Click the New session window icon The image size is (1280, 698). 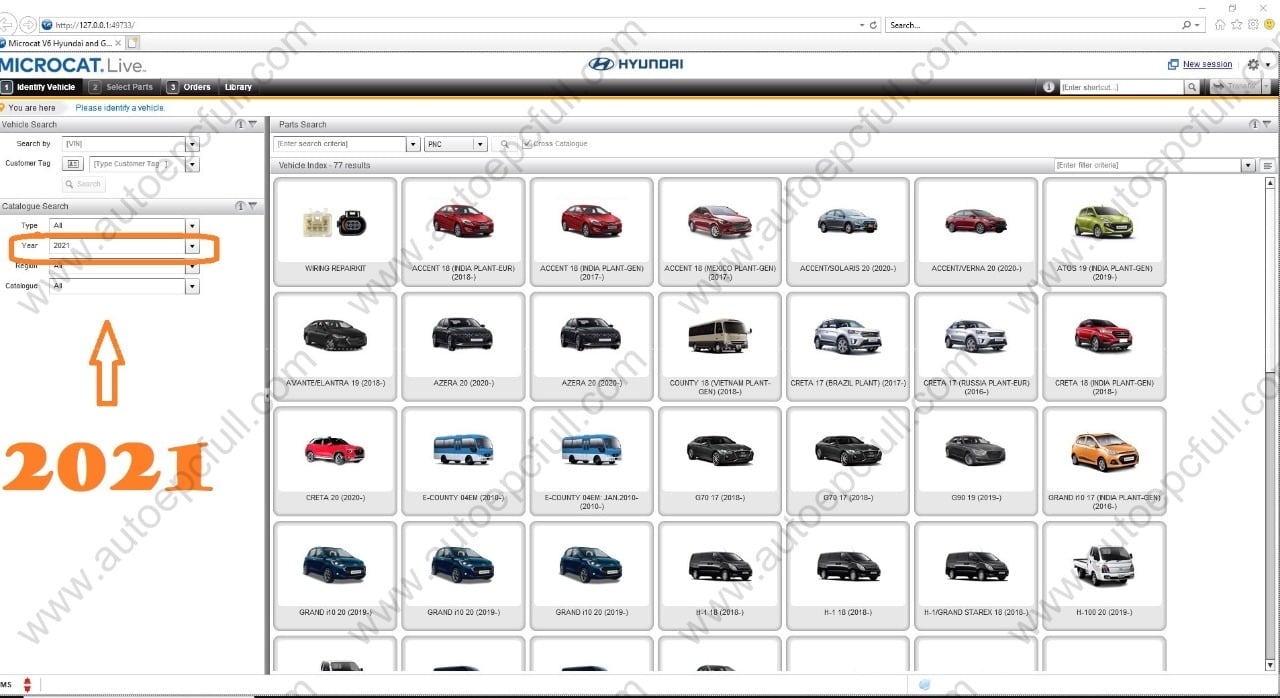click(1173, 64)
